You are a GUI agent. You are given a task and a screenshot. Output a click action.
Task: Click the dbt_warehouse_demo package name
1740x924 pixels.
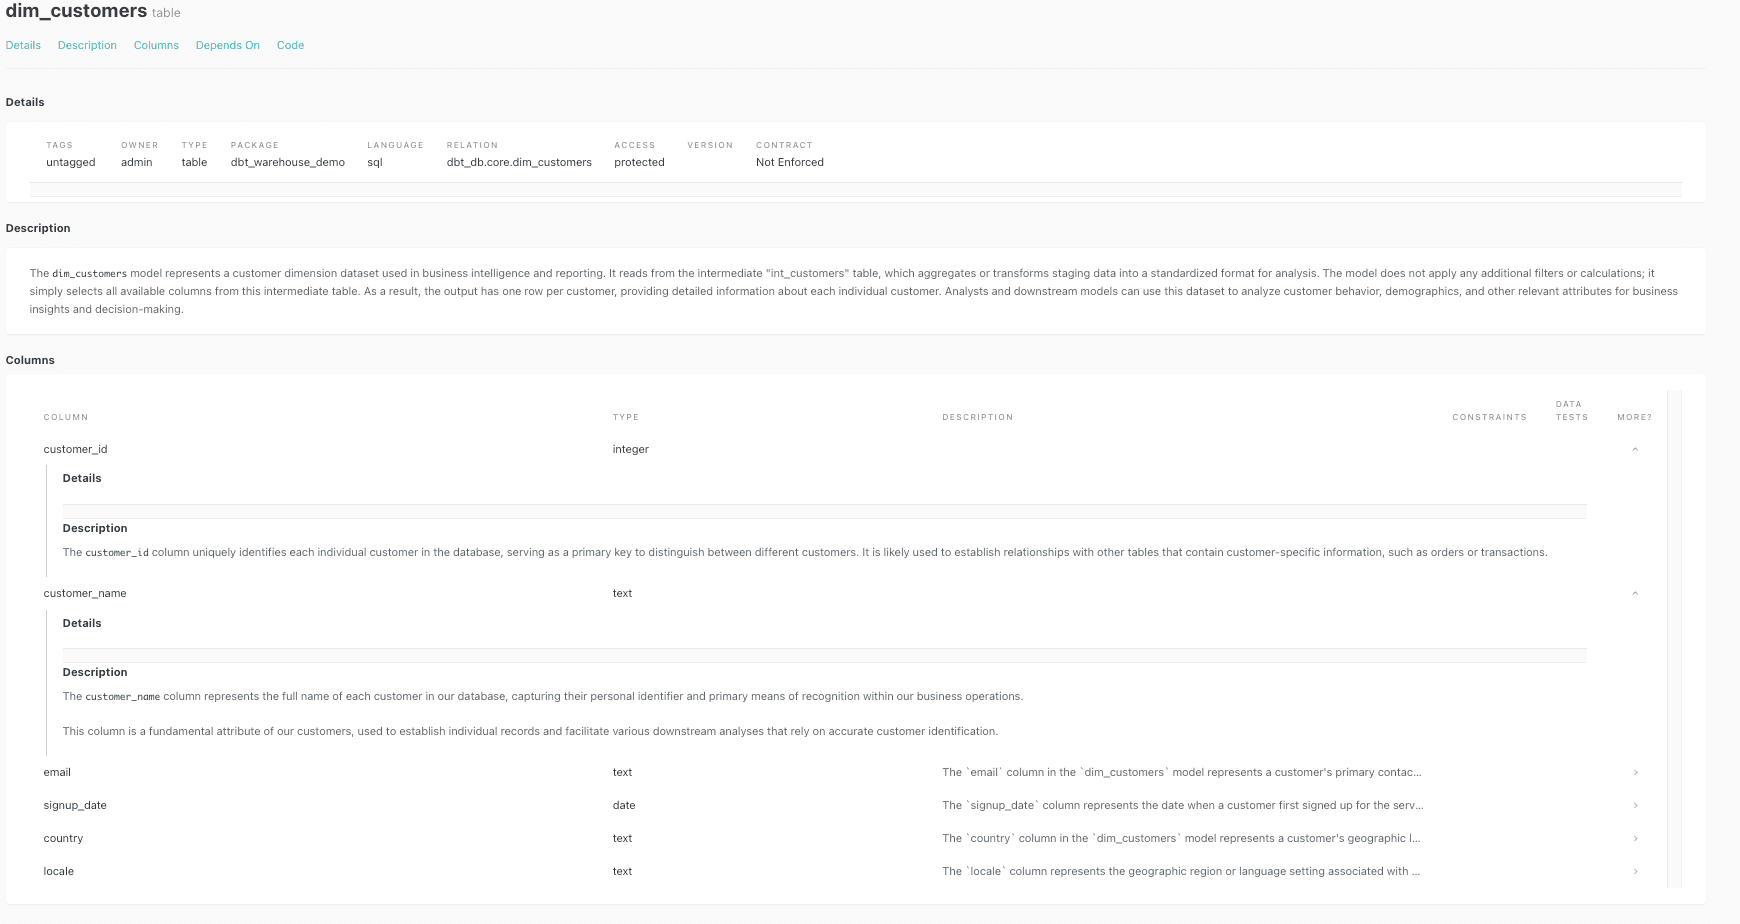[x=287, y=162]
